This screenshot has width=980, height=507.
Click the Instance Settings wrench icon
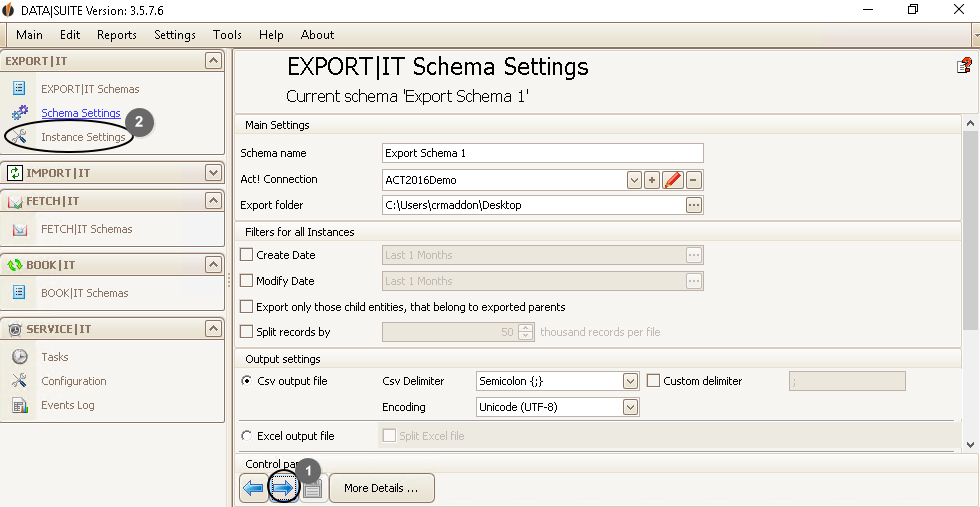(19, 137)
